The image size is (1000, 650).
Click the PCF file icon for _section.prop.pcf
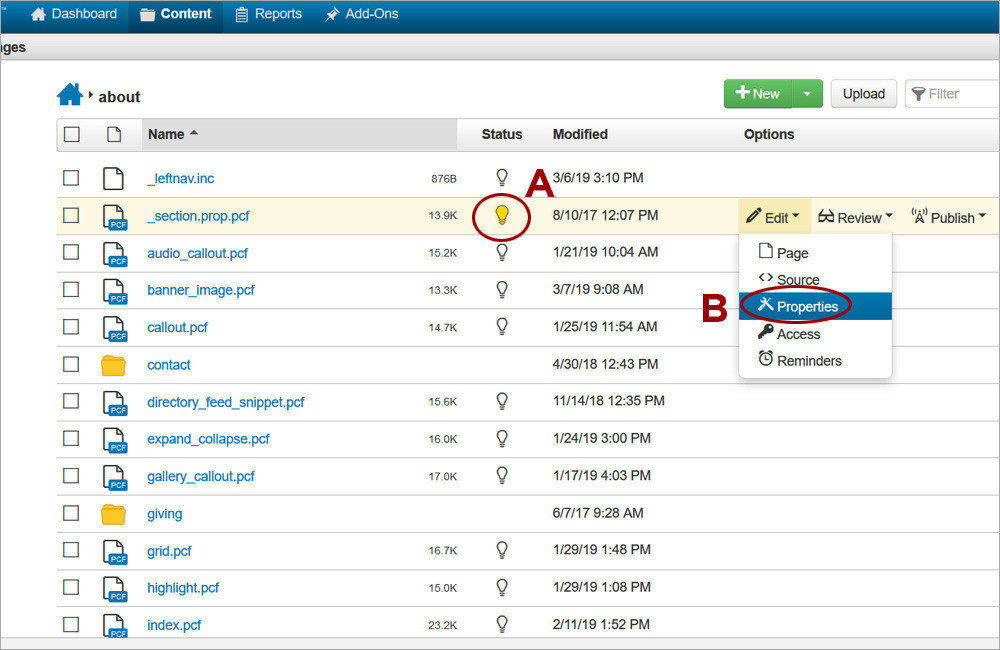pos(115,217)
